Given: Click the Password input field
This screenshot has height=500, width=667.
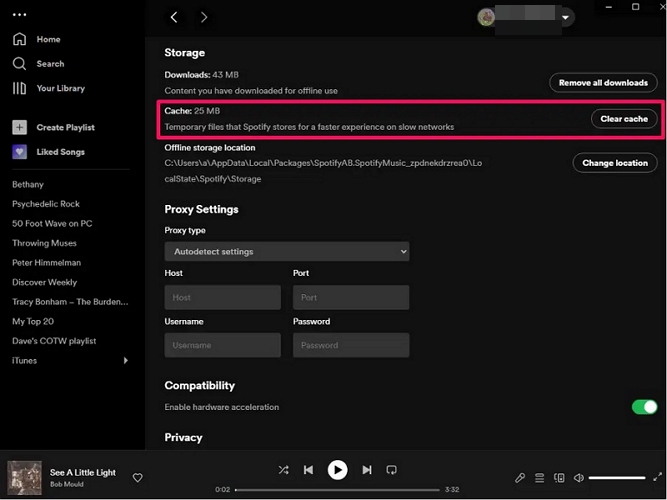Looking at the screenshot, I should pyautogui.click(x=351, y=345).
